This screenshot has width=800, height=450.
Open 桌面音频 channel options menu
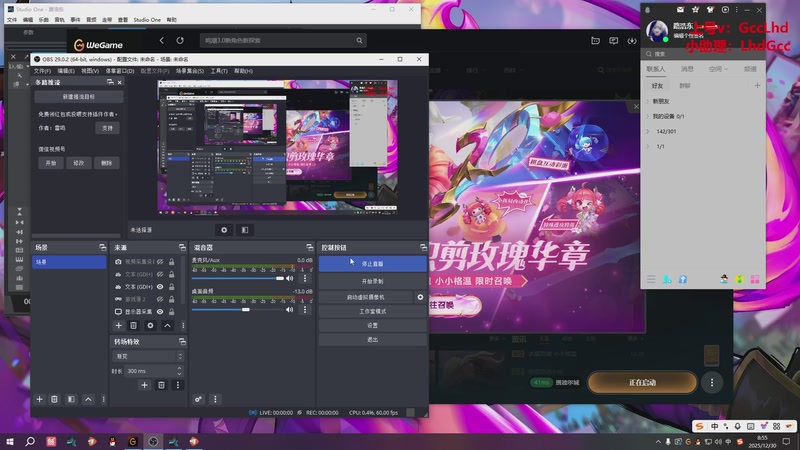coord(305,309)
